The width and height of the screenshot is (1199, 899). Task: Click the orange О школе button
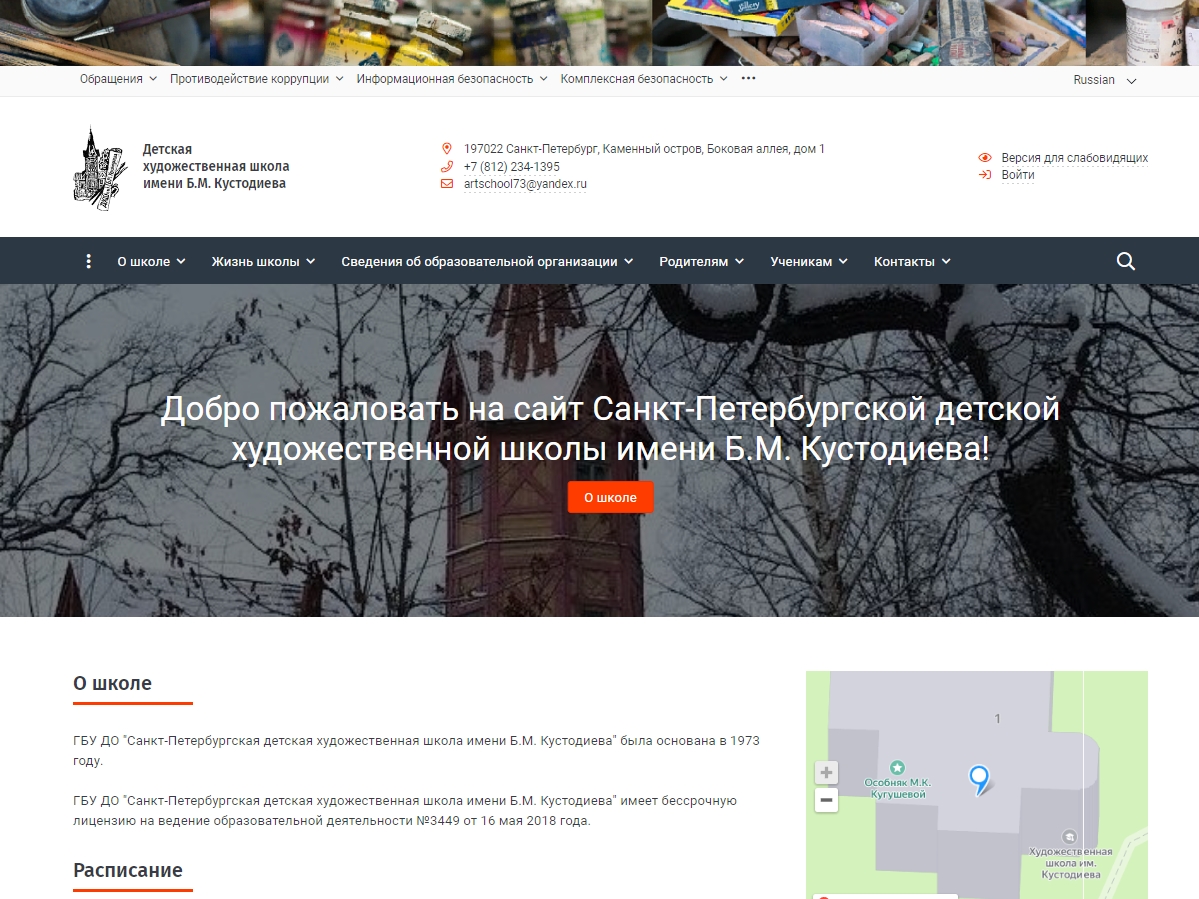pos(610,497)
